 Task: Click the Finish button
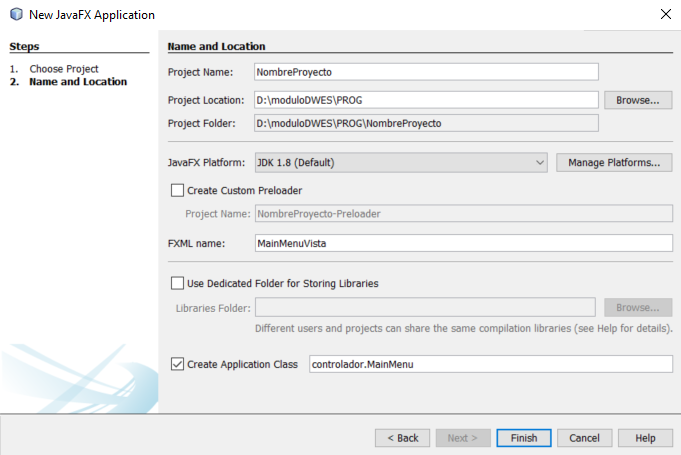coord(524,438)
